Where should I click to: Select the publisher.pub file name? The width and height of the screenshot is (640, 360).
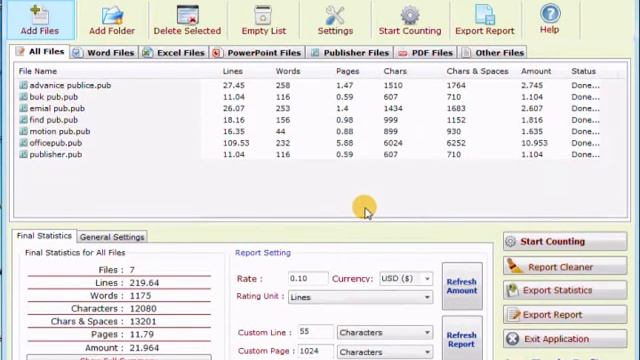point(56,154)
